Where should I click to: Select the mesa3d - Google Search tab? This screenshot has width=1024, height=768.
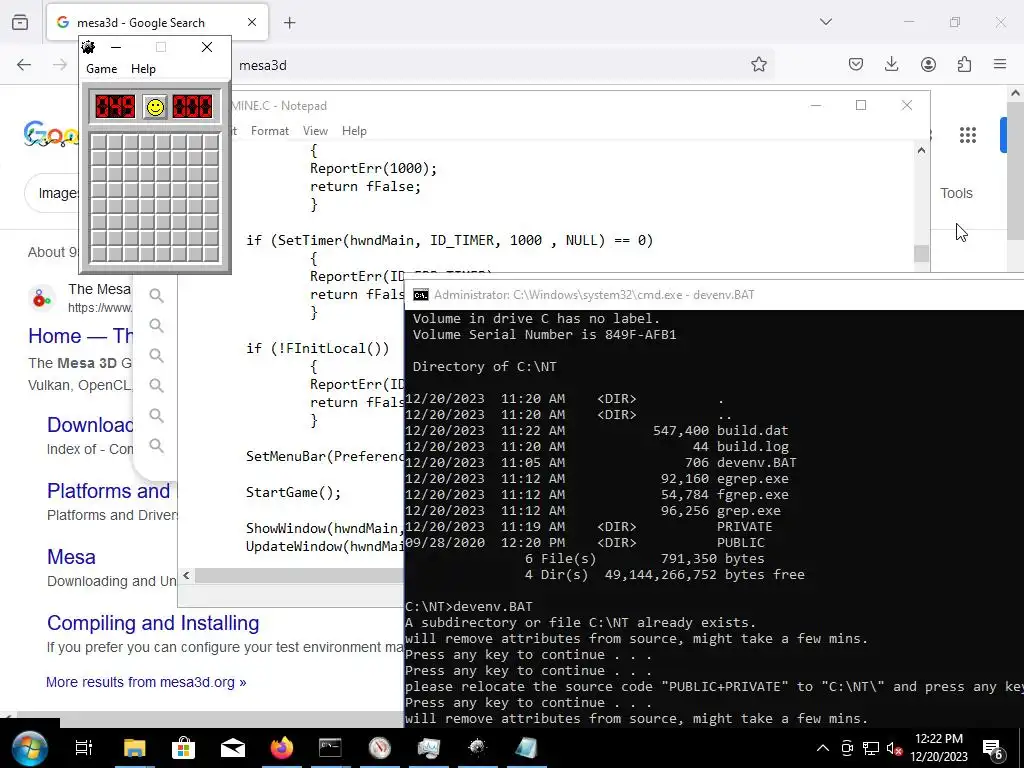coord(157,22)
